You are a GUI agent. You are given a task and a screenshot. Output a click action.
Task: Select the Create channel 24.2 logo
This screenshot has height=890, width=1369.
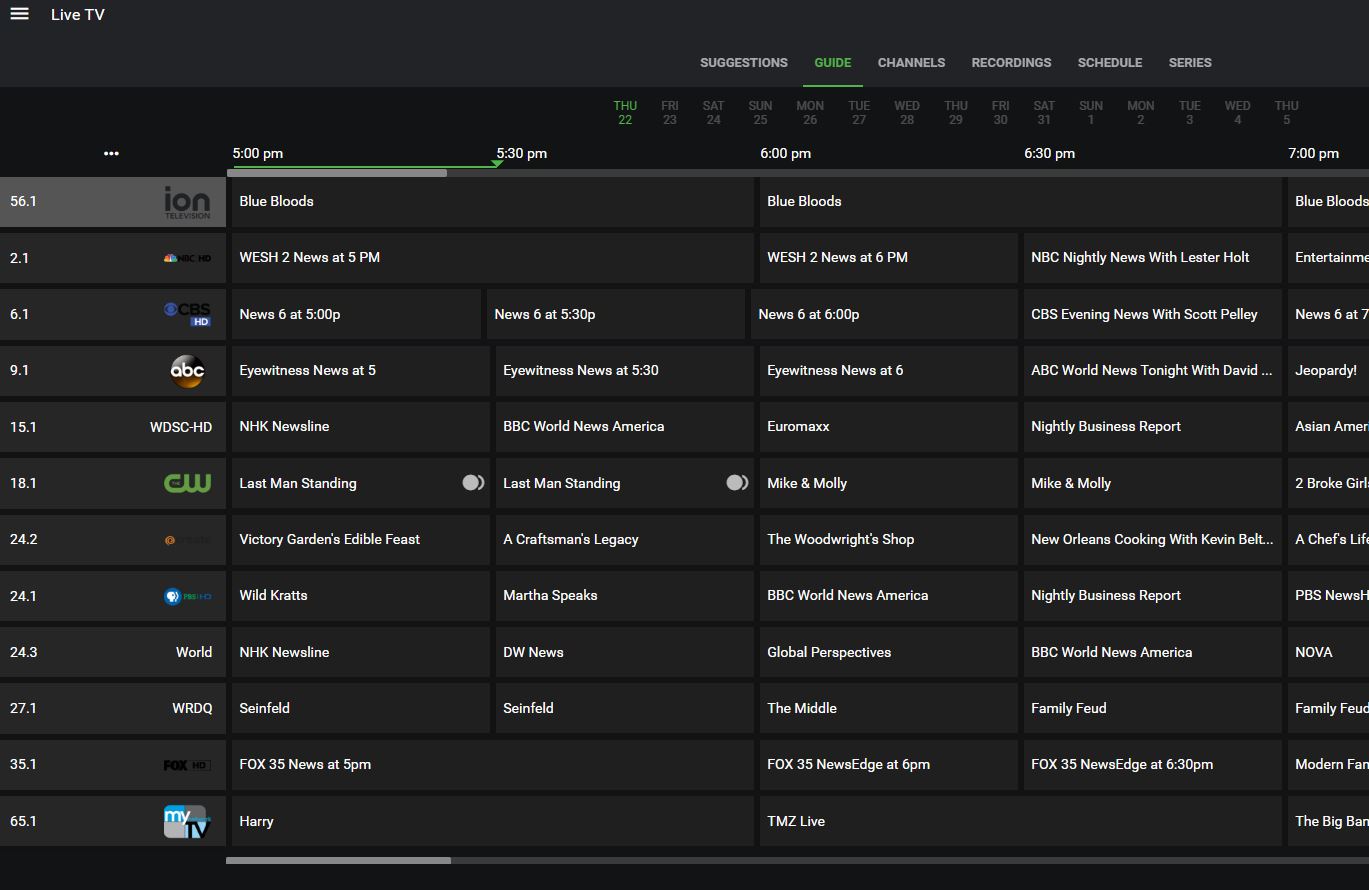(187, 539)
